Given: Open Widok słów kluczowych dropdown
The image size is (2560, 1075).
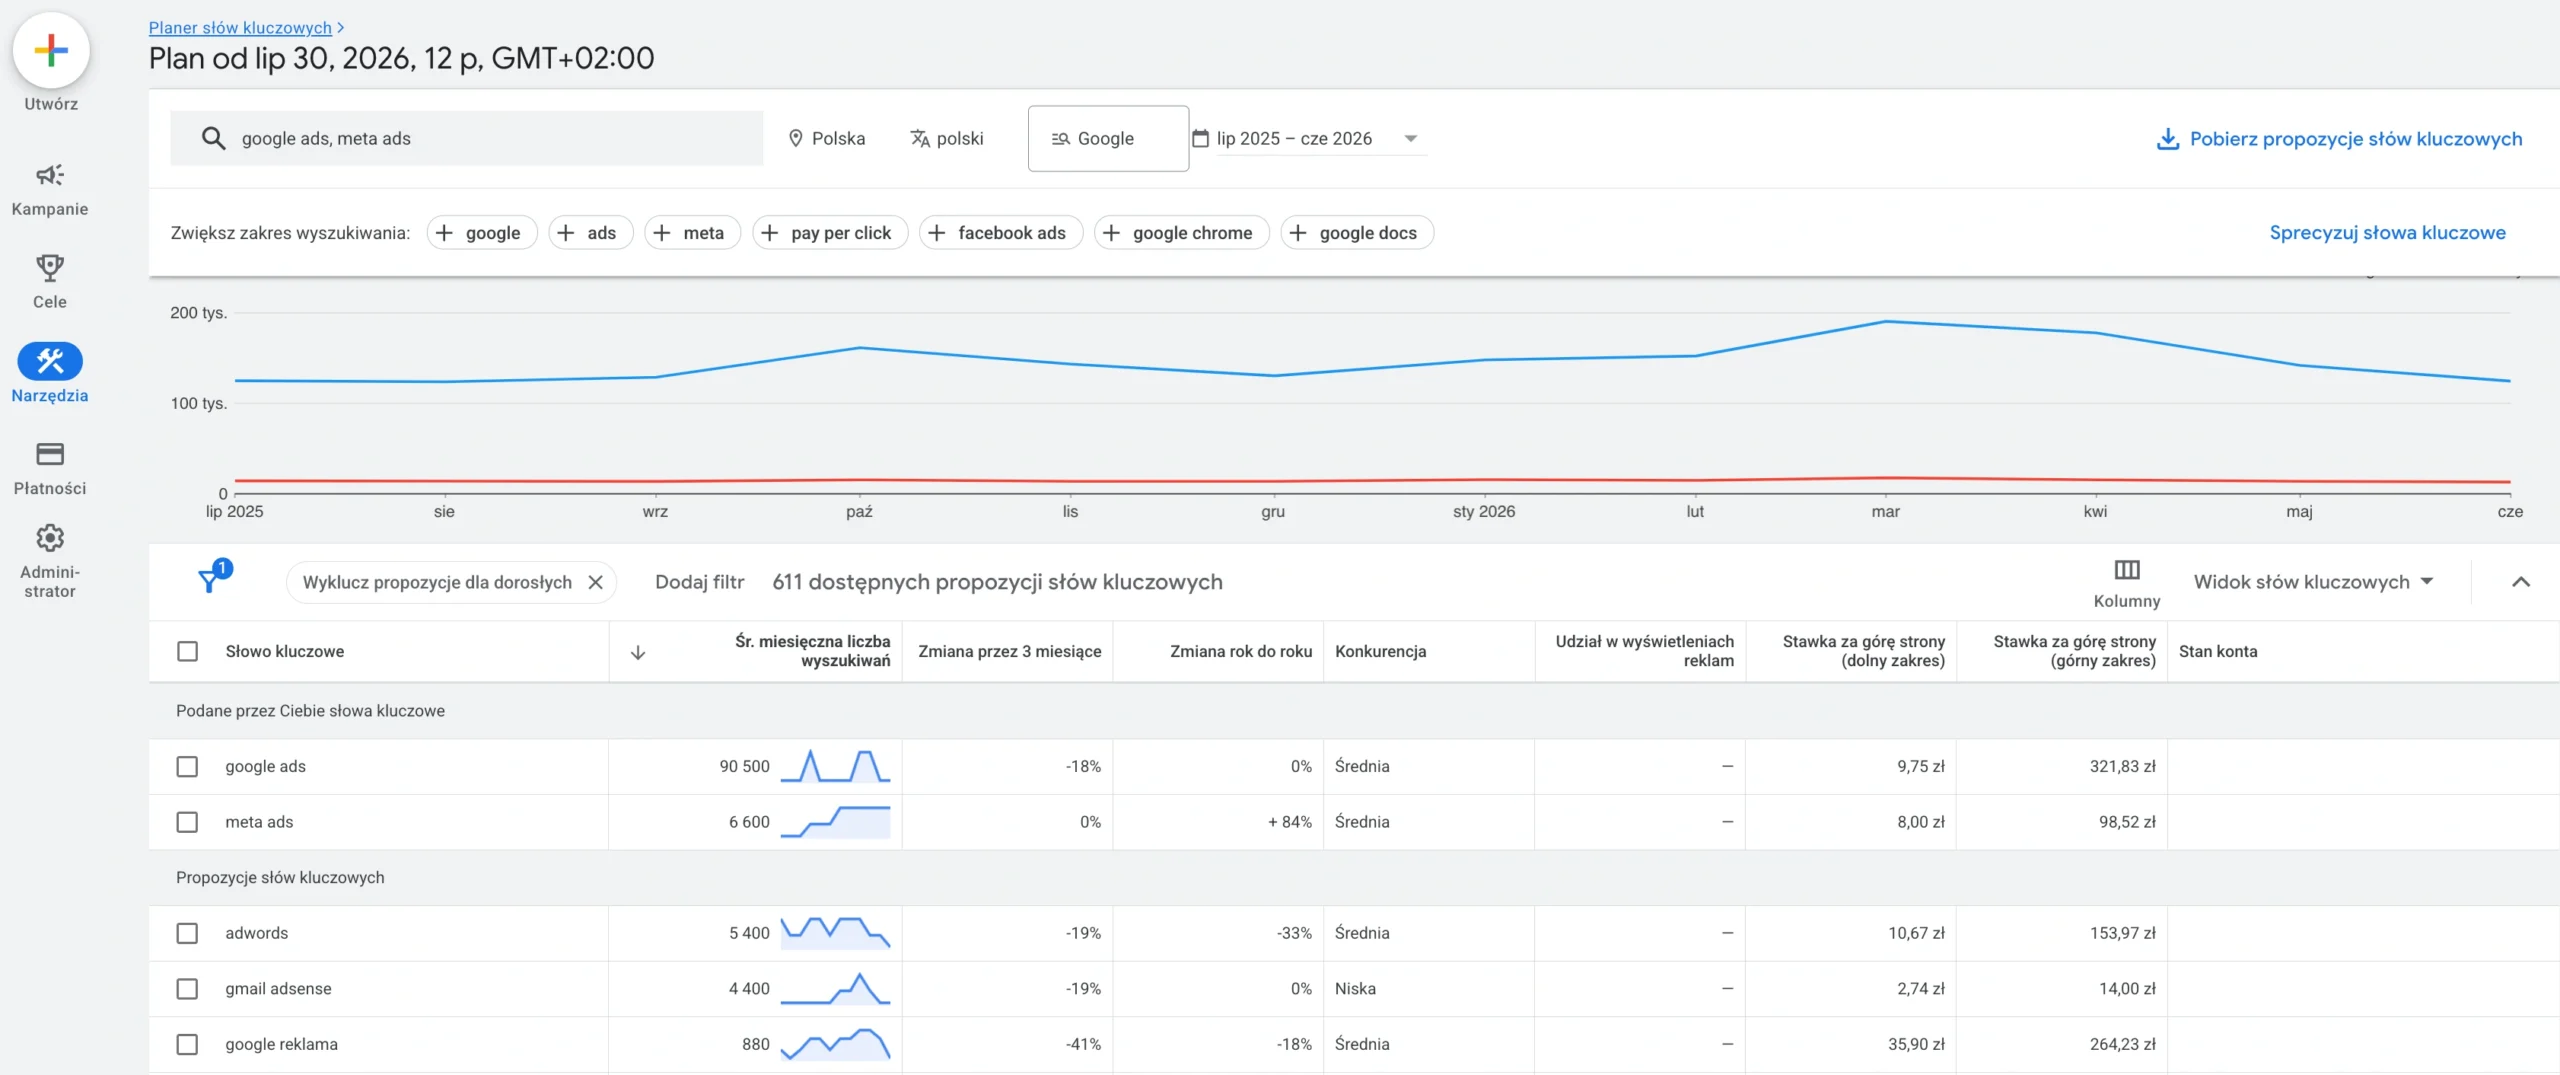Looking at the screenshot, I should tap(2313, 582).
